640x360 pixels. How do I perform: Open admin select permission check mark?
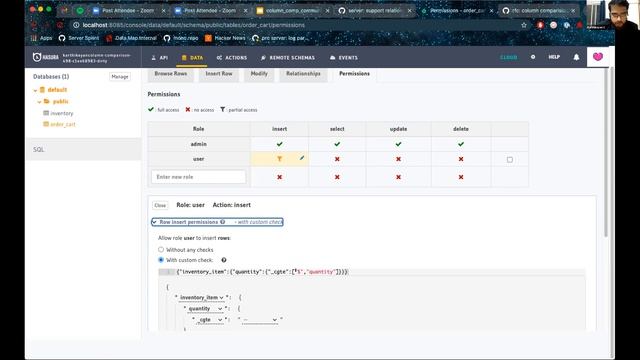337,144
